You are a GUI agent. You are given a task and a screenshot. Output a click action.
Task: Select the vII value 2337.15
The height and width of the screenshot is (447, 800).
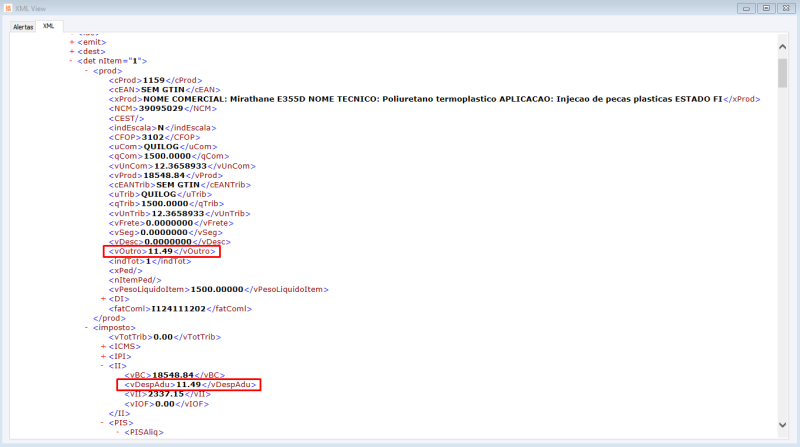(x=166, y=394)
